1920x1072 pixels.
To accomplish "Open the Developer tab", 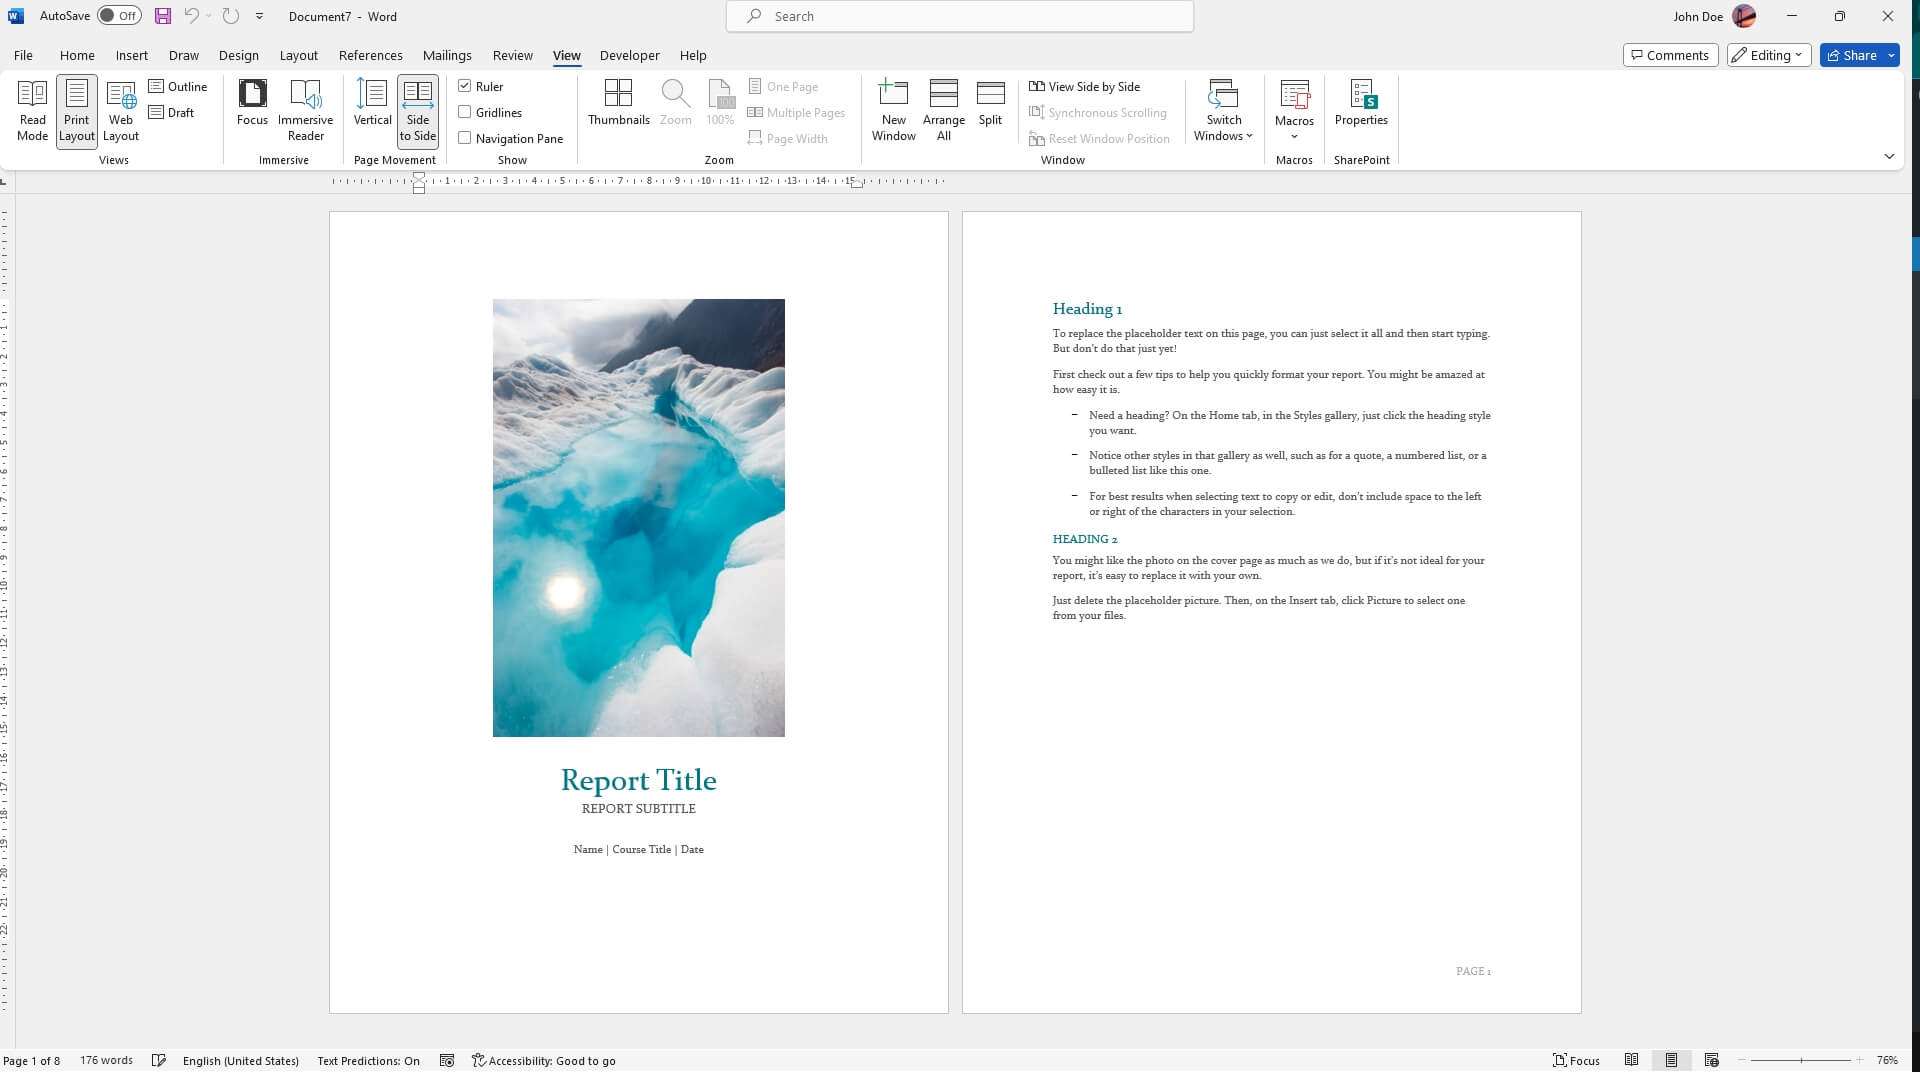I will 629,55.
